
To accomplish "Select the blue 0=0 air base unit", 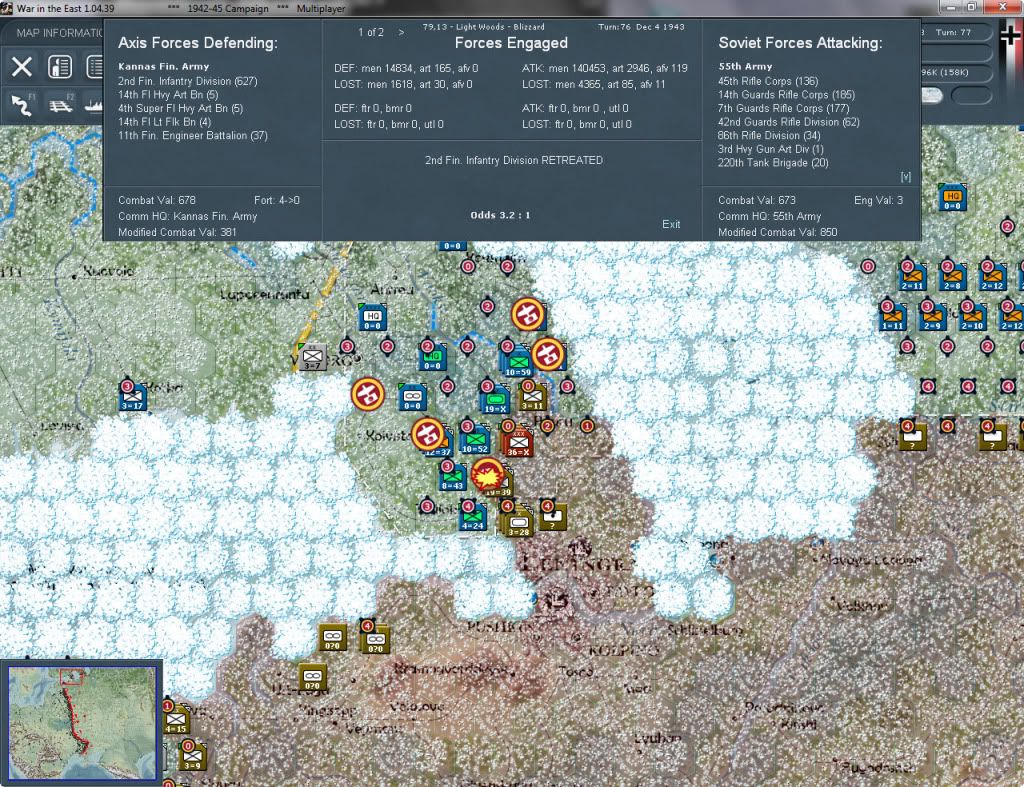I will [x=412, y=396].
